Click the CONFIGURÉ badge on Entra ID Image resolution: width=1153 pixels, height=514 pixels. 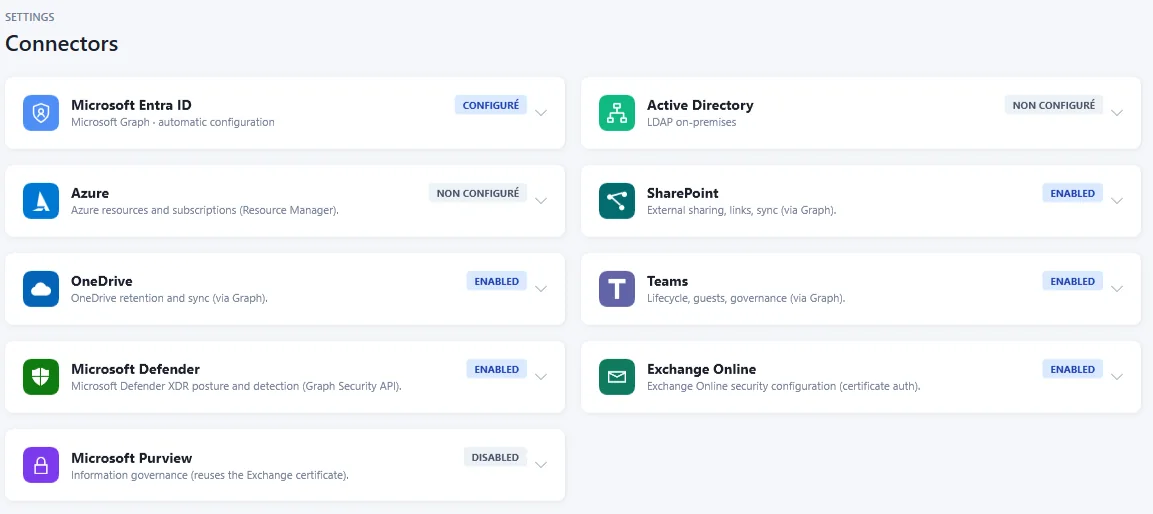coord(490,105)
